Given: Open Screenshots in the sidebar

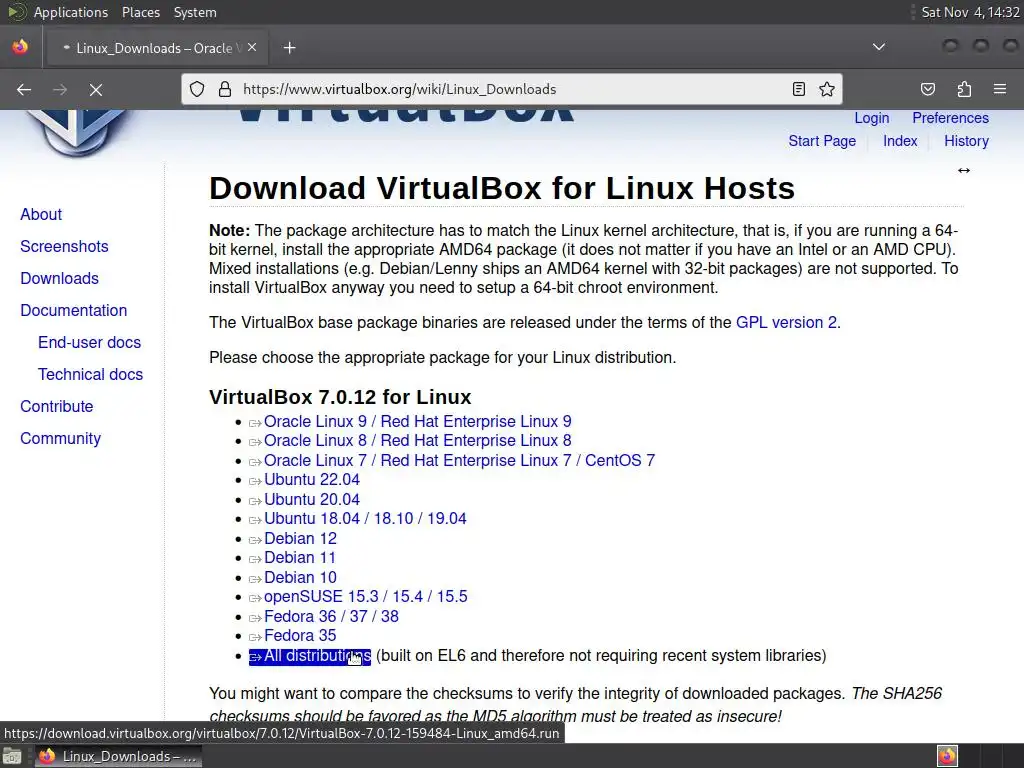Looking at the screenshot, I should click(x=64, y=246).
